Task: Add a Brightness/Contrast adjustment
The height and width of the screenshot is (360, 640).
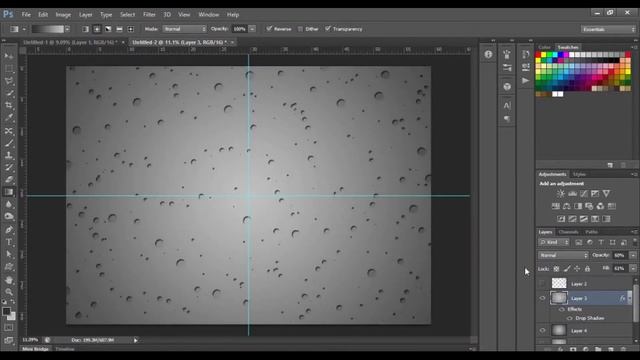Action: (561, 193)
